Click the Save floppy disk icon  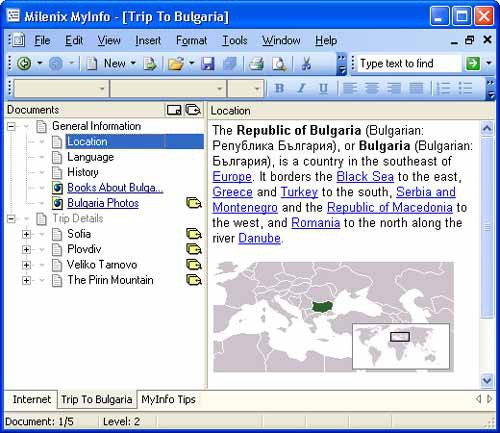[x=208, y=64]
